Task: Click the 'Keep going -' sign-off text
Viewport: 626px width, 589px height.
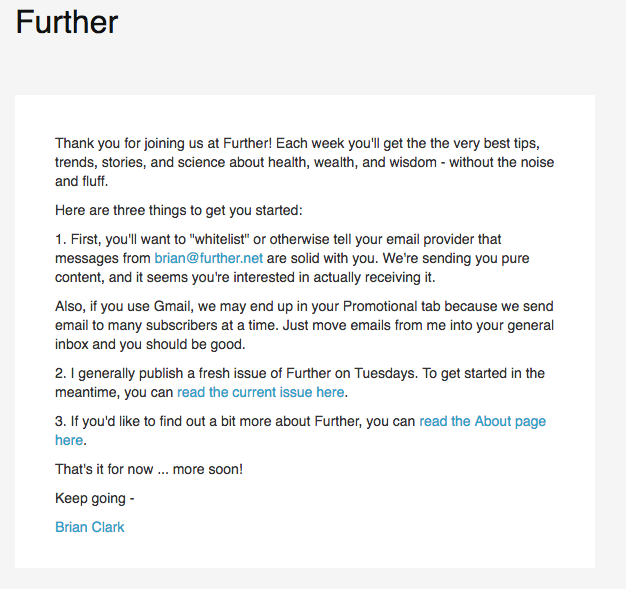Action: [x=95, y=498]
